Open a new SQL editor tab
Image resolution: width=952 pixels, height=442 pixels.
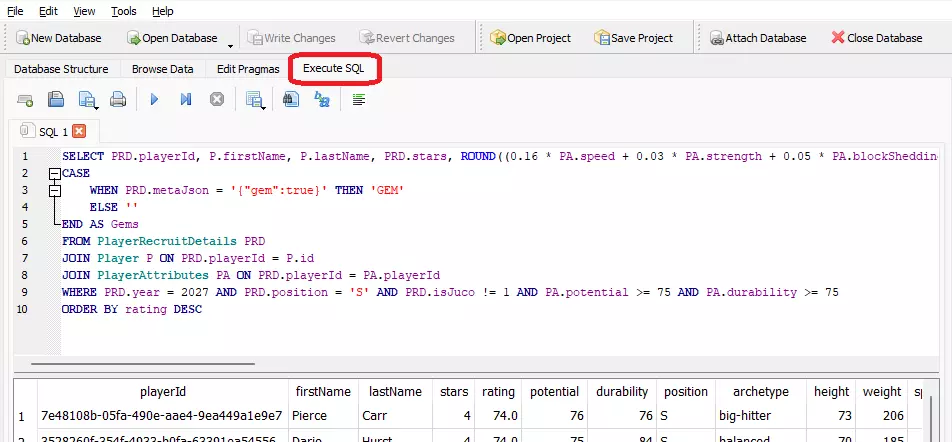point(25,99)
